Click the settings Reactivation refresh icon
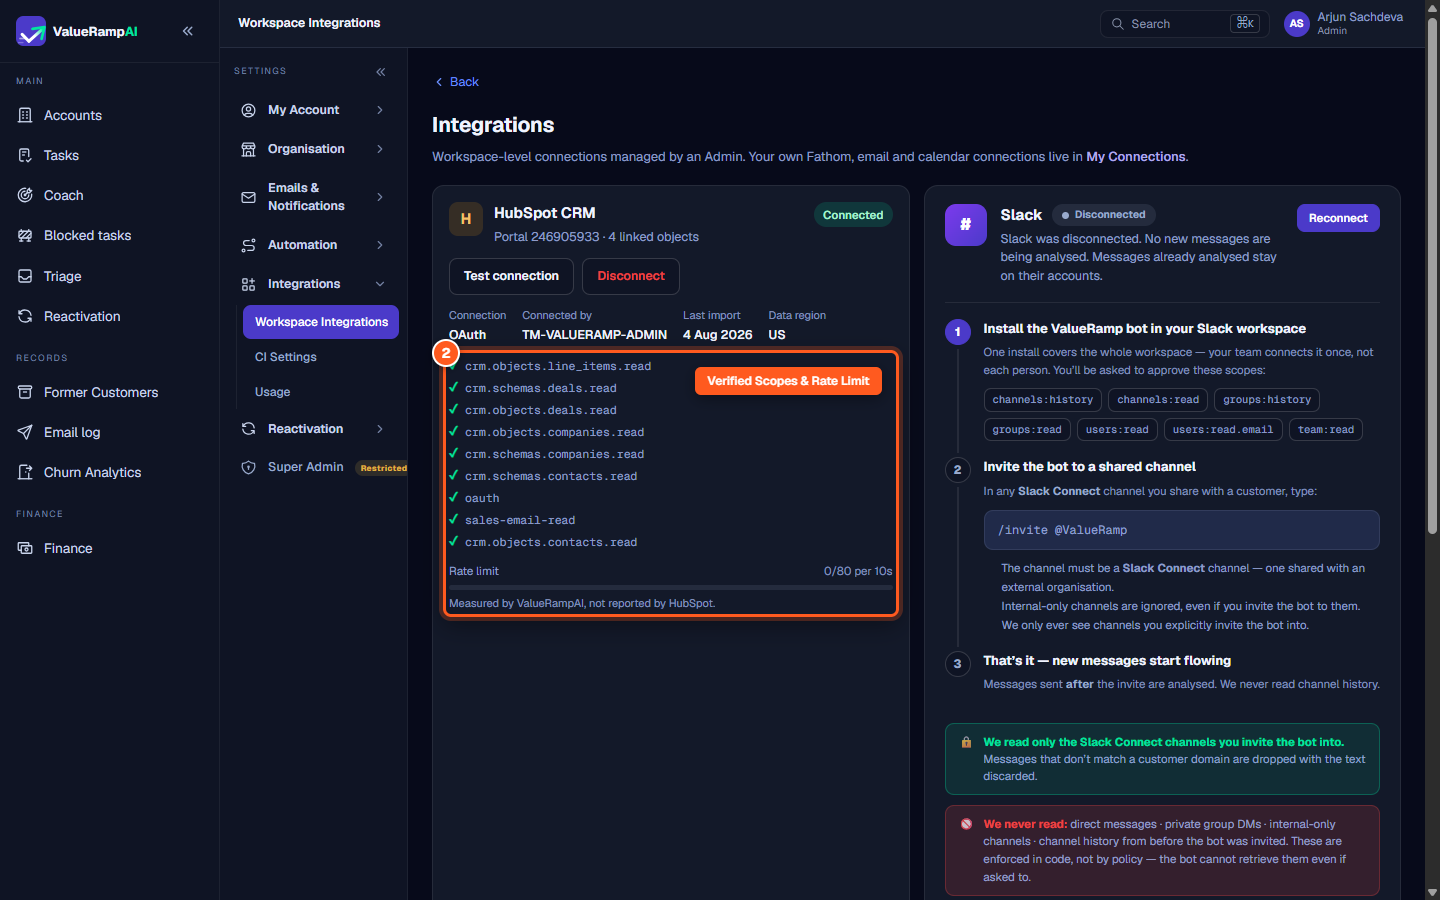The image size is (1440, 900). pyautogui.click(x=248, y=429)
